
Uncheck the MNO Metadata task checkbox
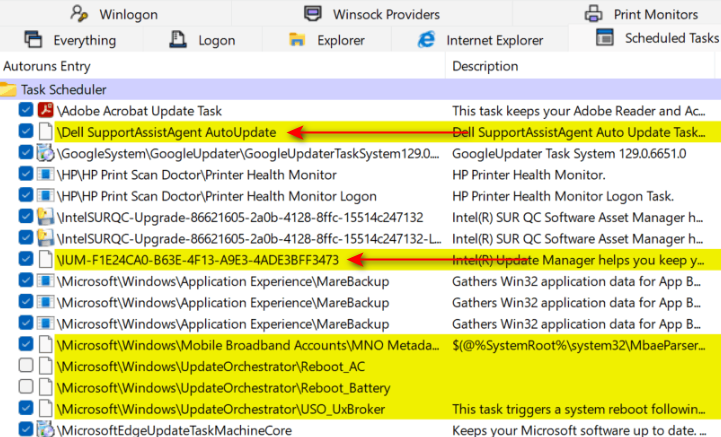26,344
